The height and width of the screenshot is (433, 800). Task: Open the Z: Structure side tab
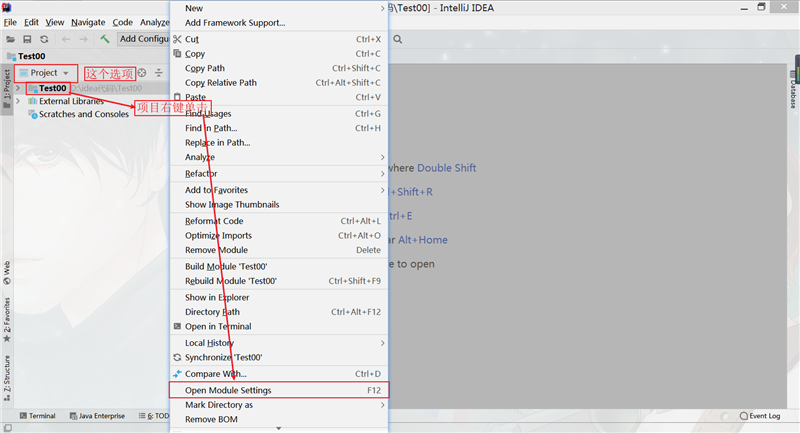pyautogui.click(x=7, y=378)
